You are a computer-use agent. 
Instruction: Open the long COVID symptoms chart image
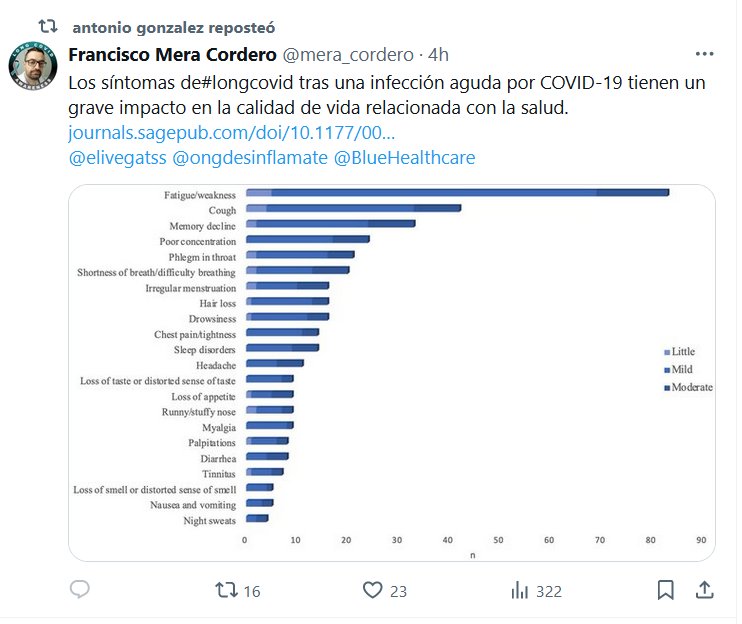click(391, 372)
